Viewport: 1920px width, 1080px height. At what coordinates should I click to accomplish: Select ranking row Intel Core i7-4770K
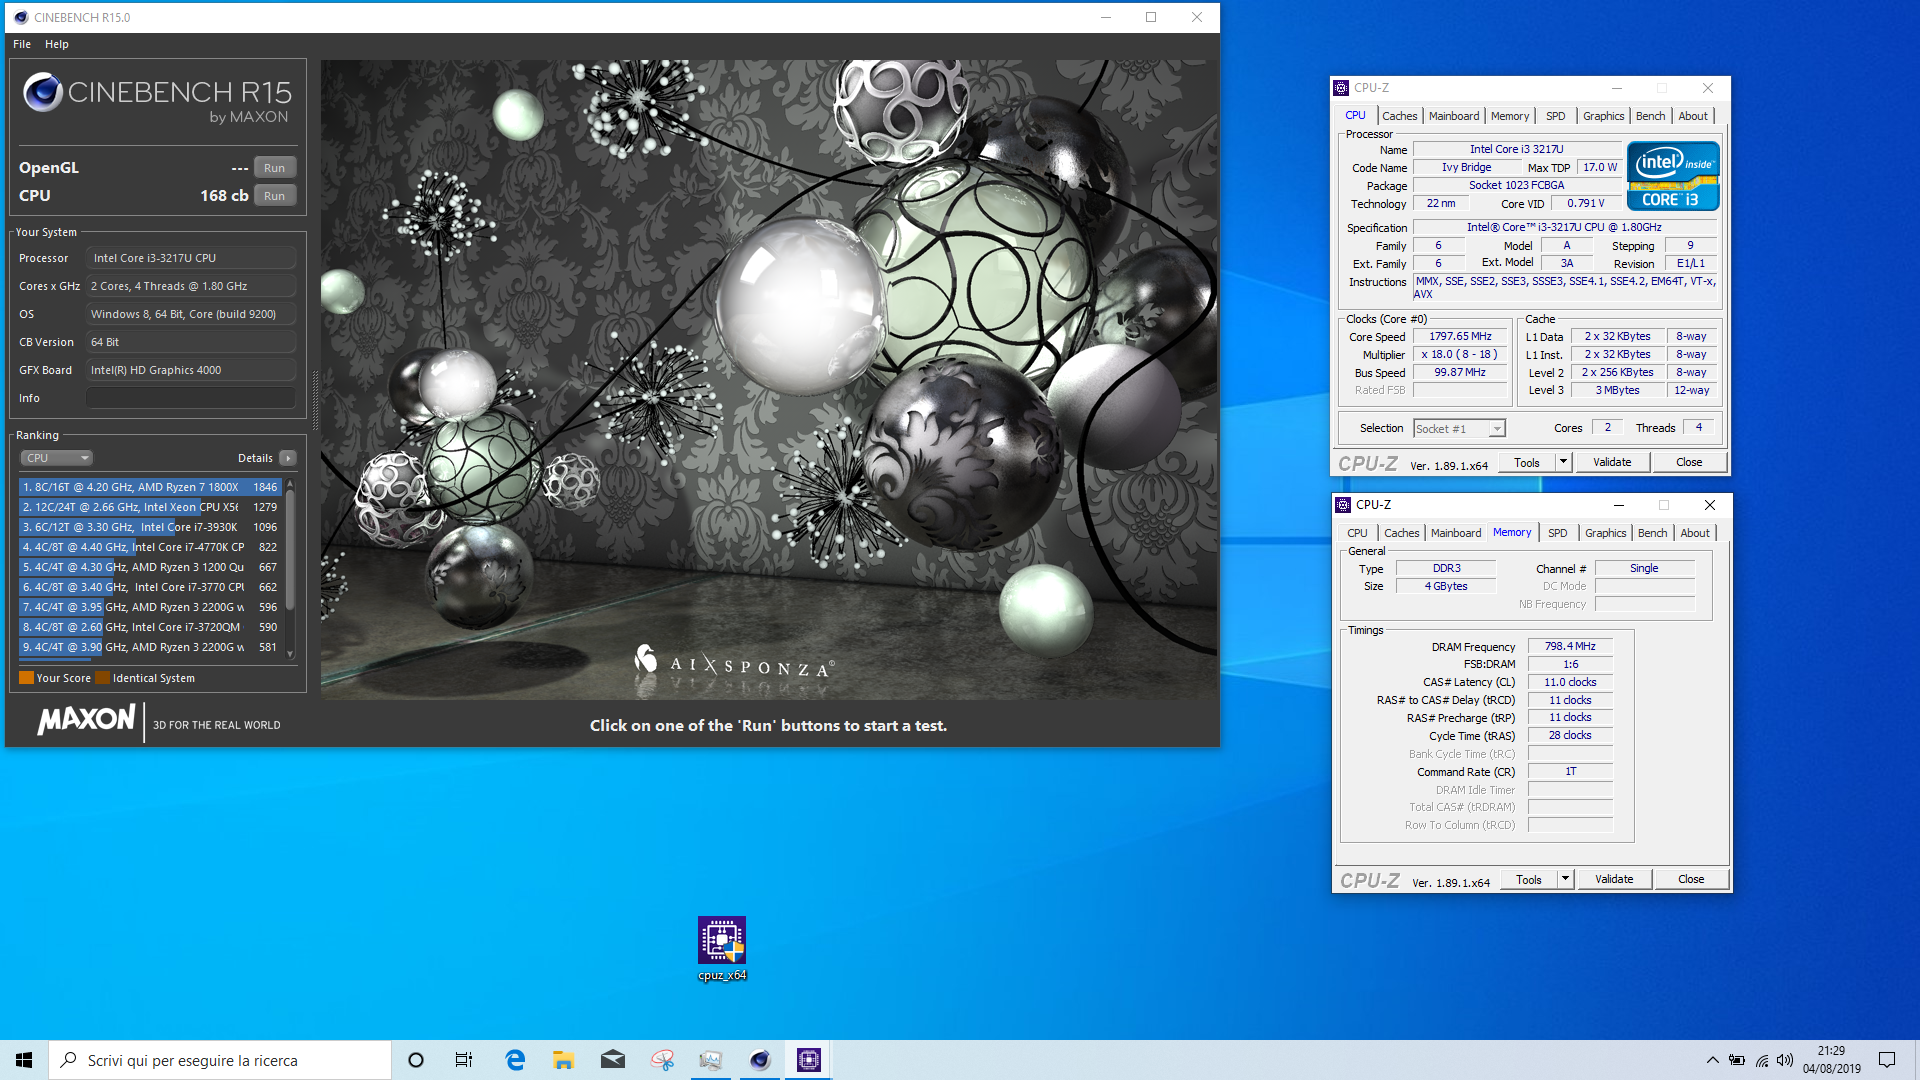tap(150, 547)
